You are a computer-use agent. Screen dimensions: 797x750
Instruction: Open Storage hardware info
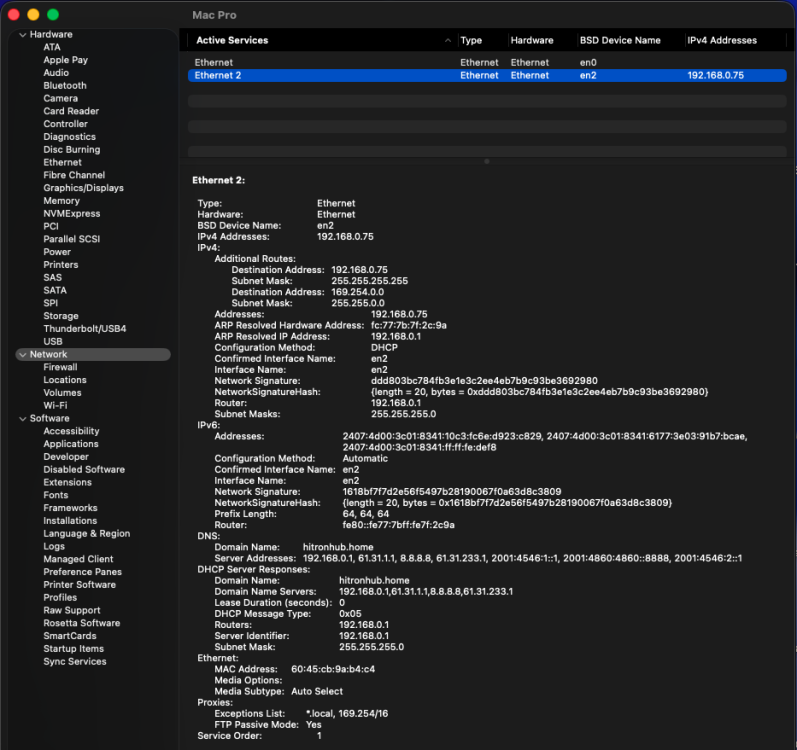[61, 316]
